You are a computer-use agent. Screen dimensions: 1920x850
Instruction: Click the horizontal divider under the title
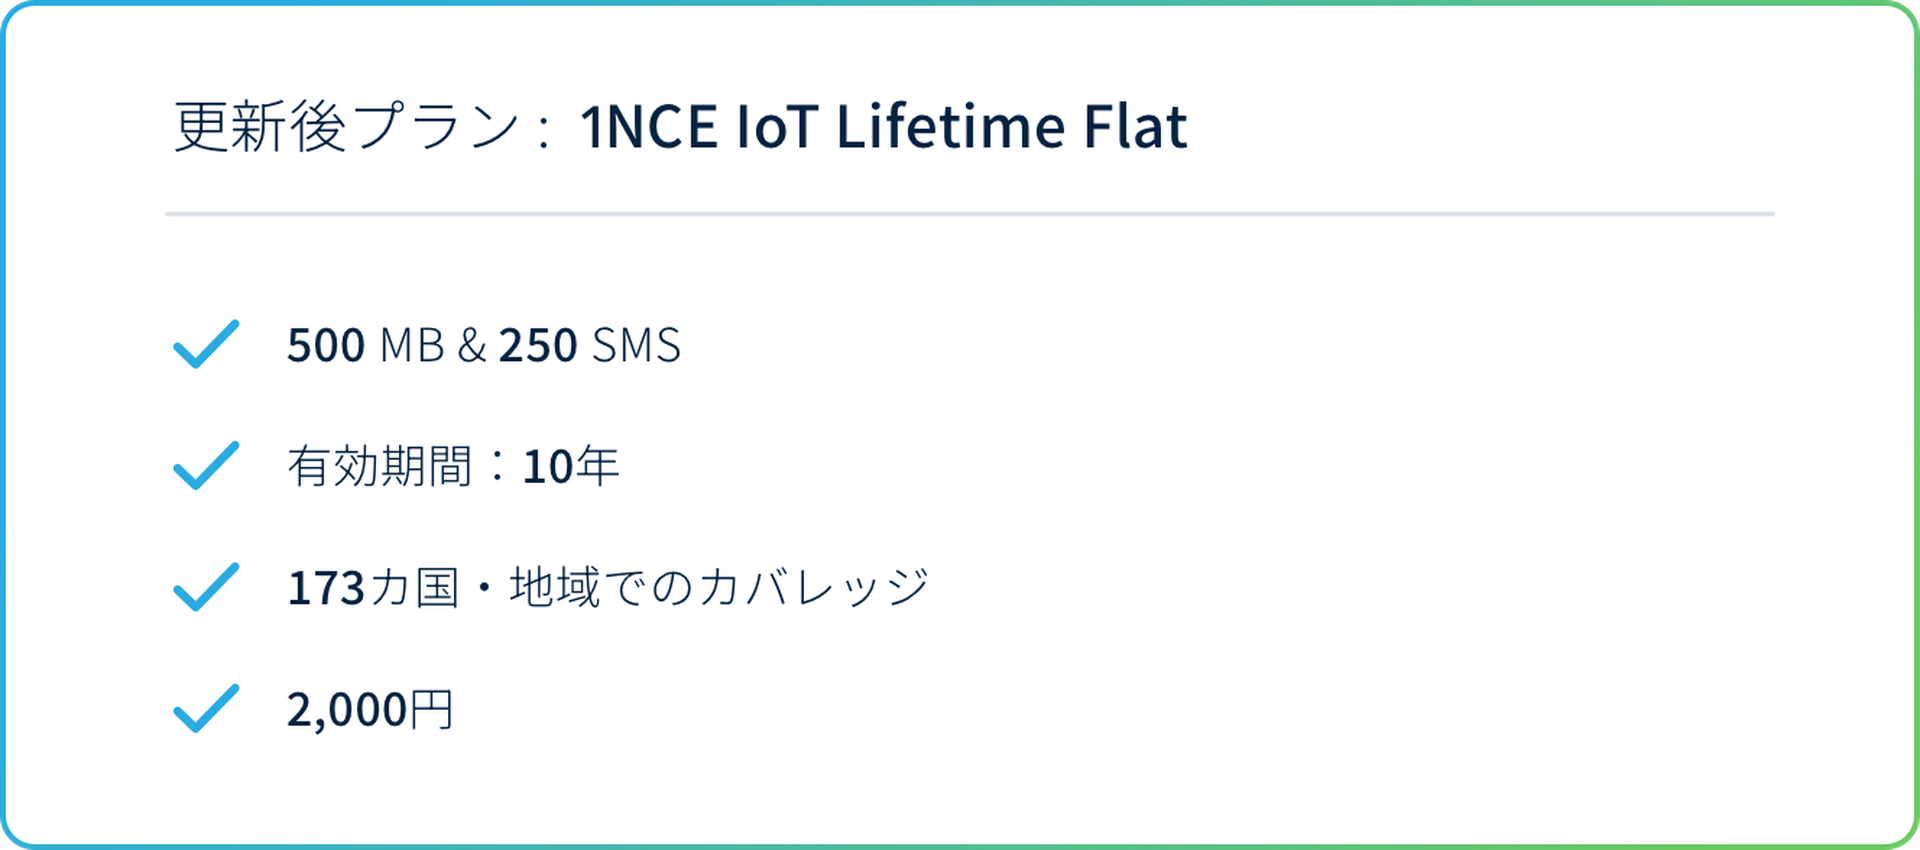(x=970, y=214)
